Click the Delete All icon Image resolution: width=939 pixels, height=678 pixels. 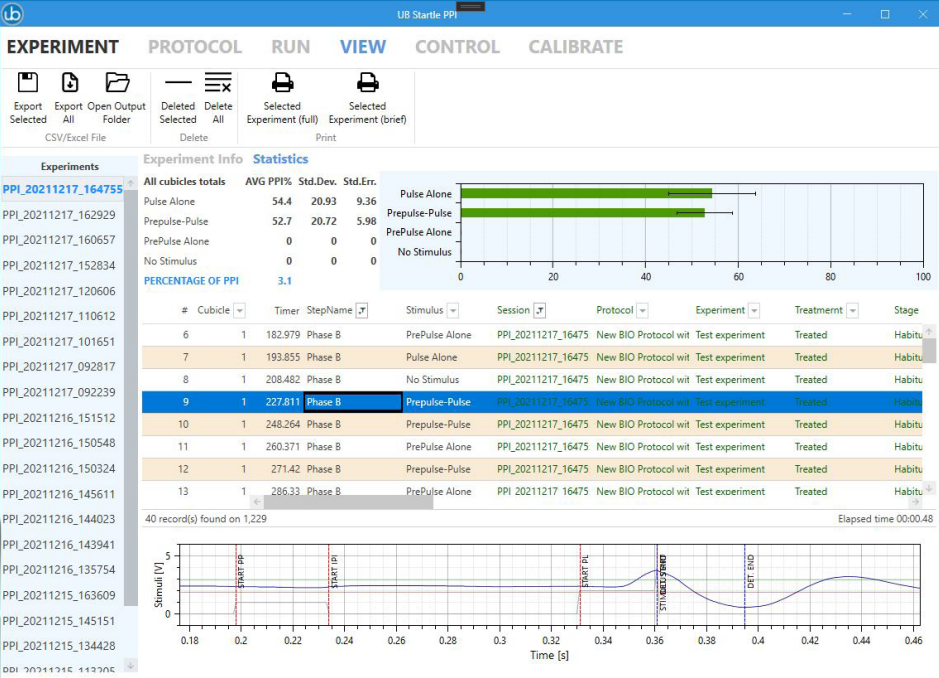pos(218,83)
